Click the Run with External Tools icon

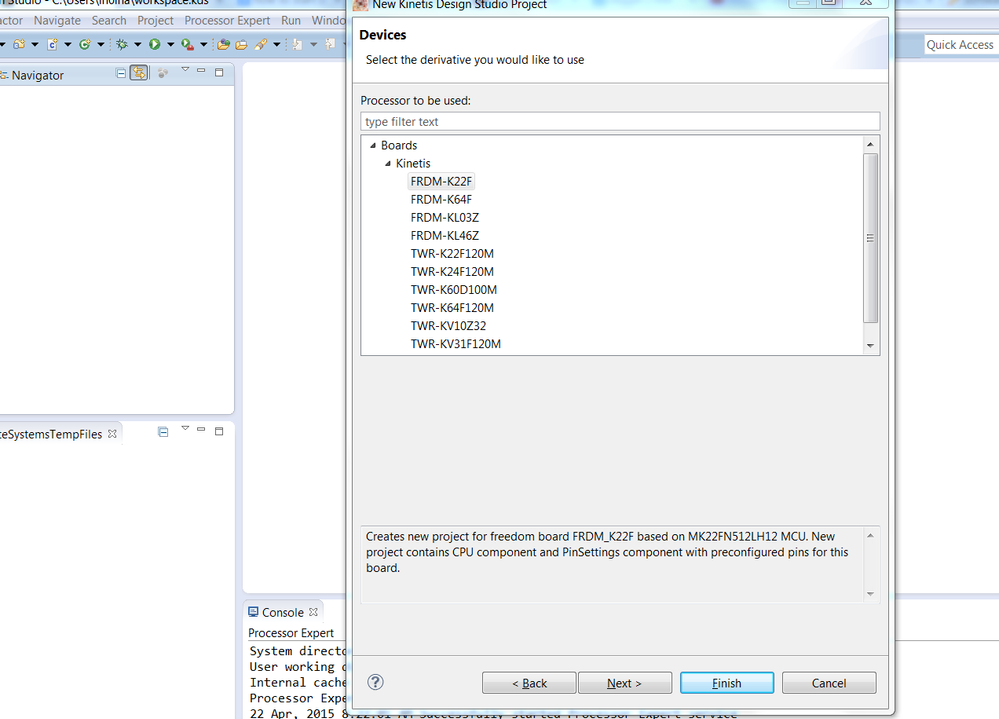187,44
